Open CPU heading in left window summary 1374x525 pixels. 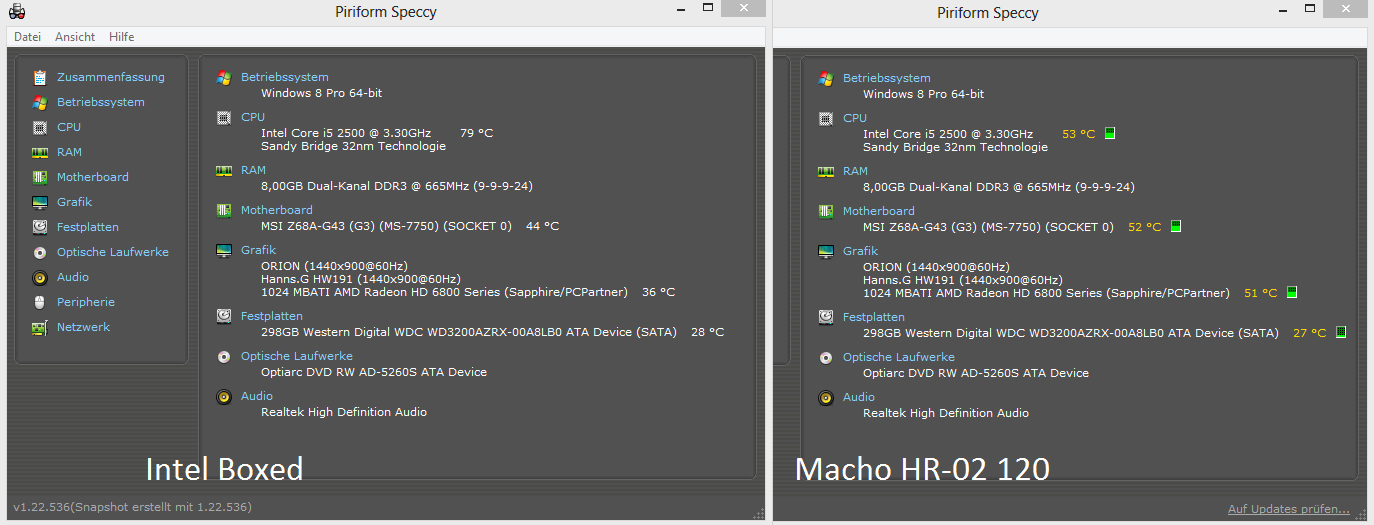pyautogui.click(x=253, y=117)
